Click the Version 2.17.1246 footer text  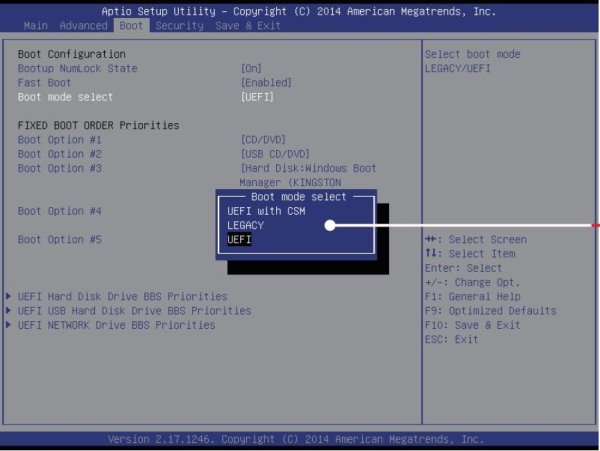(x=296, y=439)
